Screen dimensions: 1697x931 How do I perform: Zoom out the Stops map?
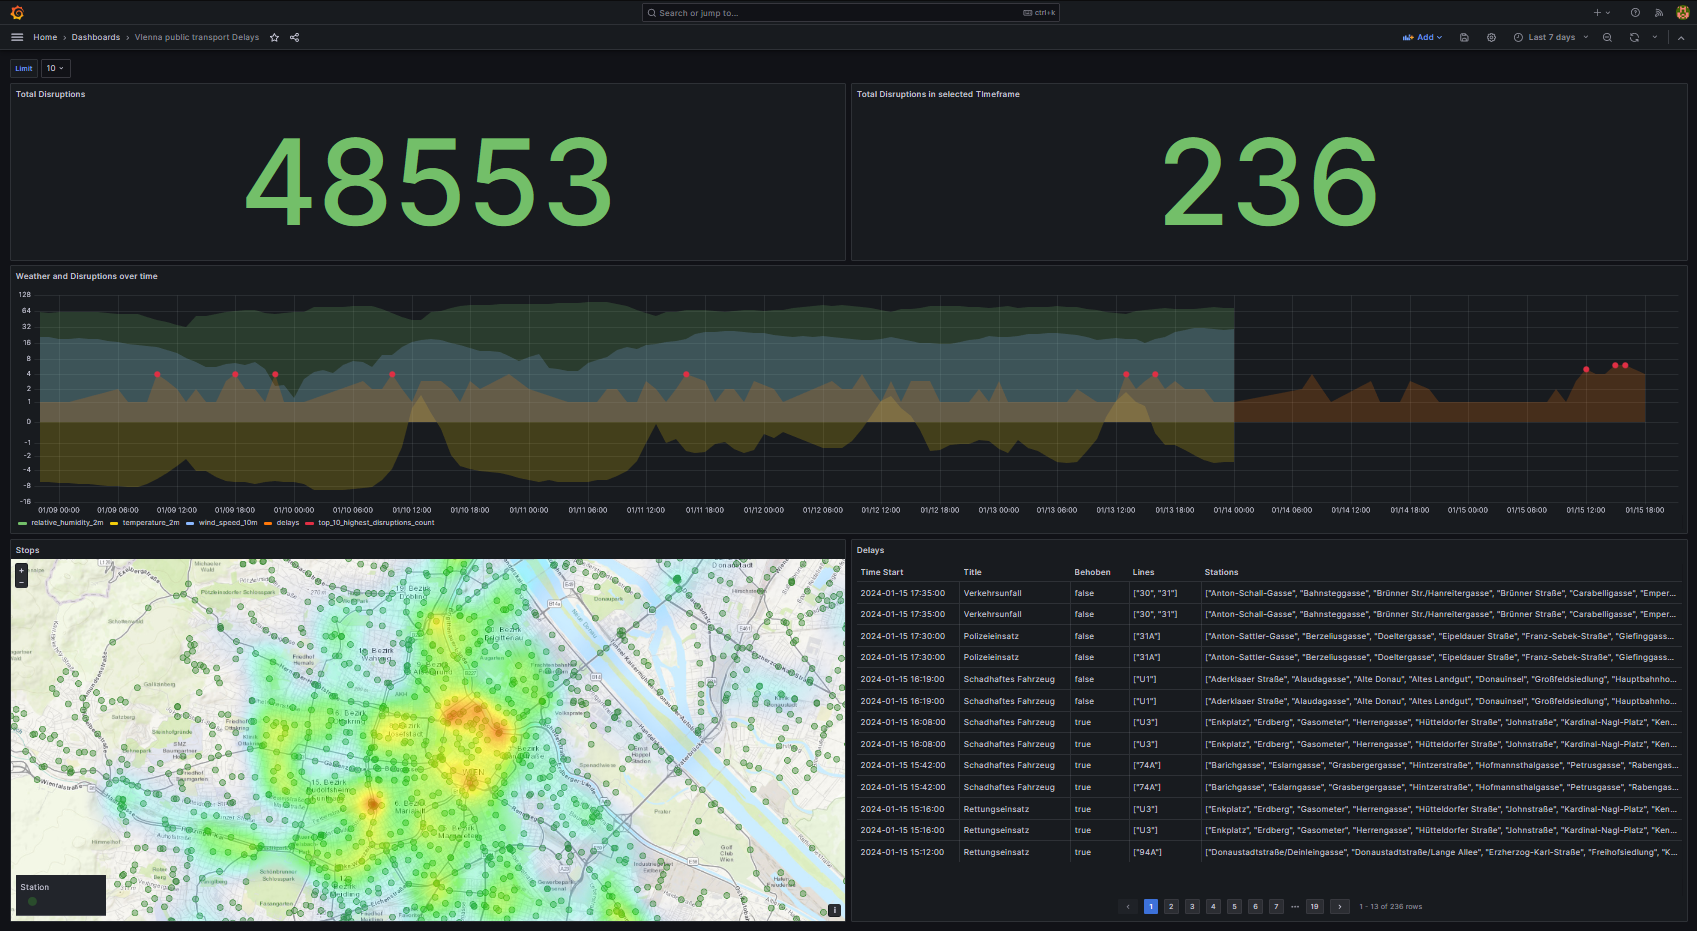[21, 582]
